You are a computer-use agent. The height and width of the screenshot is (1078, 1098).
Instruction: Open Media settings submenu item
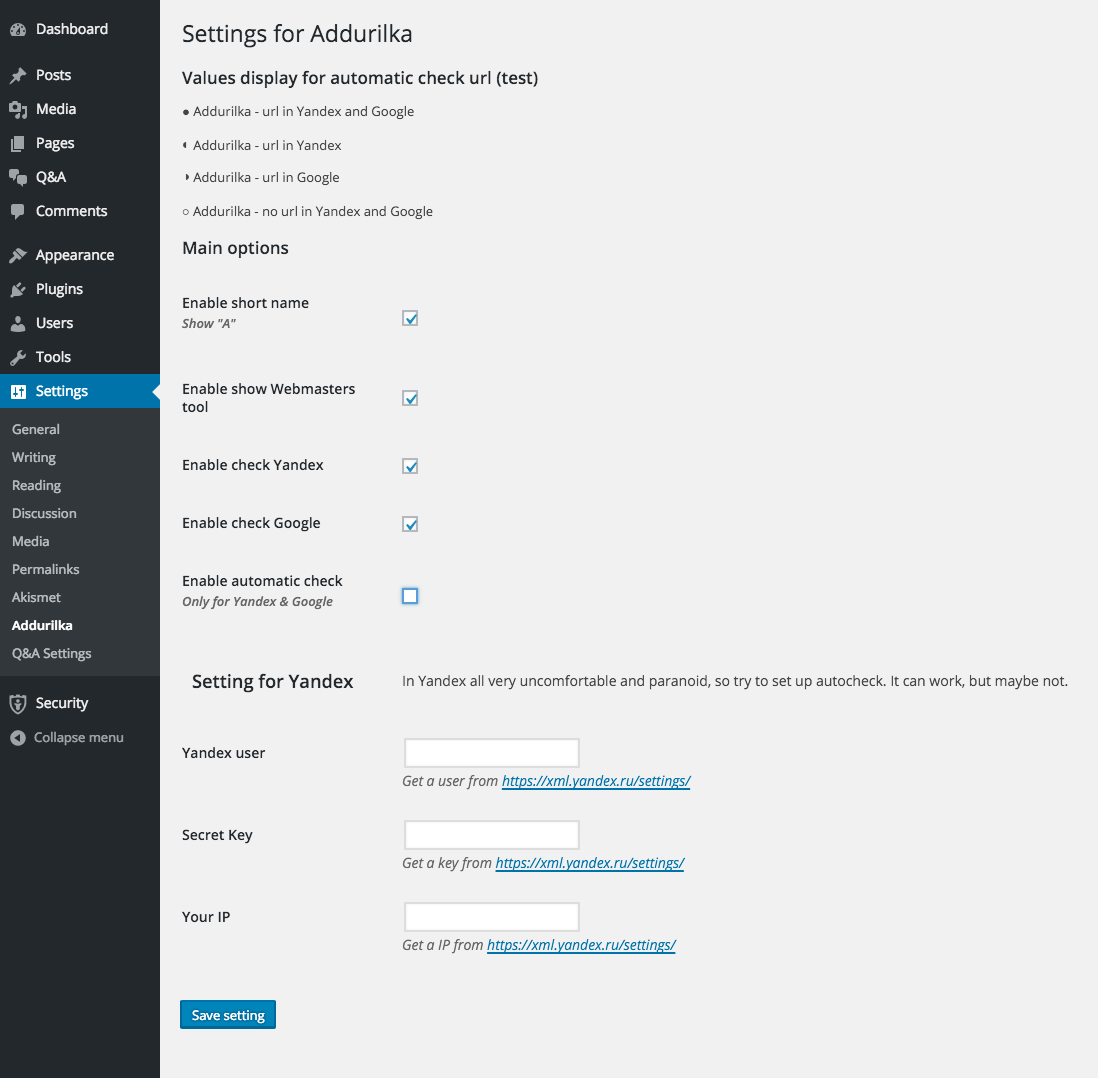point(31,541)
